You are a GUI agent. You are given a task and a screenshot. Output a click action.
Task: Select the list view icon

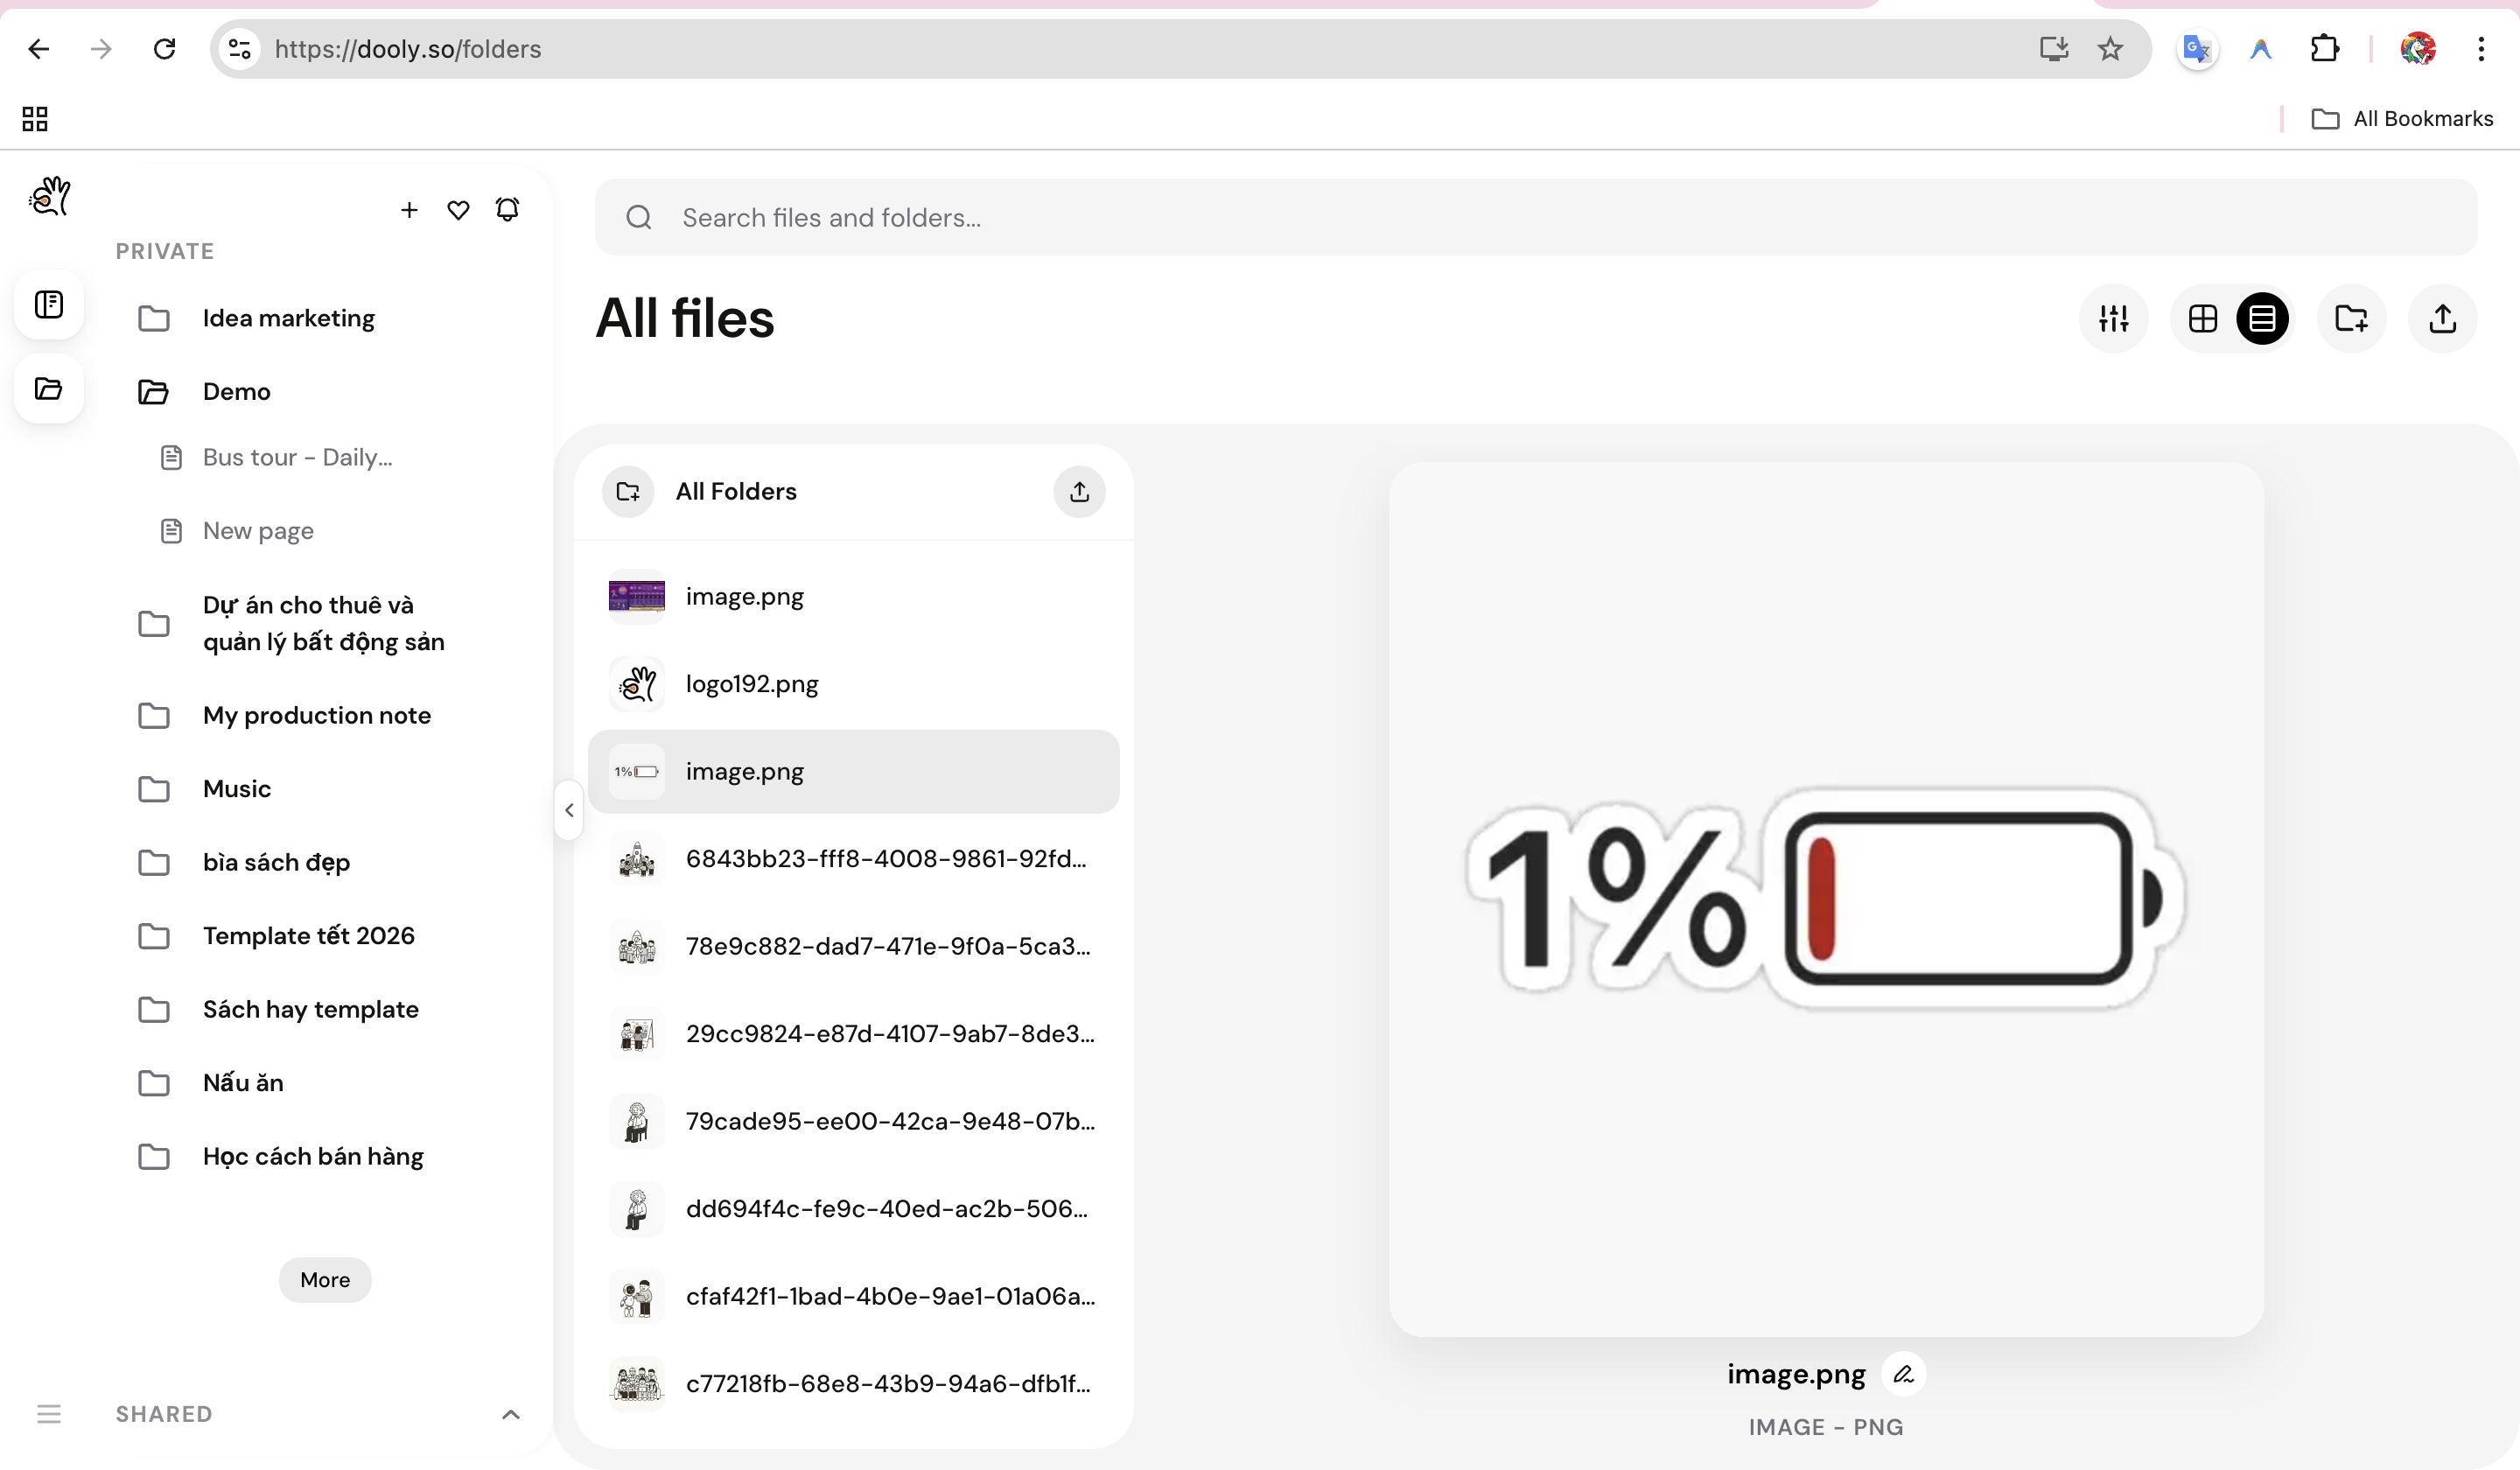coord(2263,318)
